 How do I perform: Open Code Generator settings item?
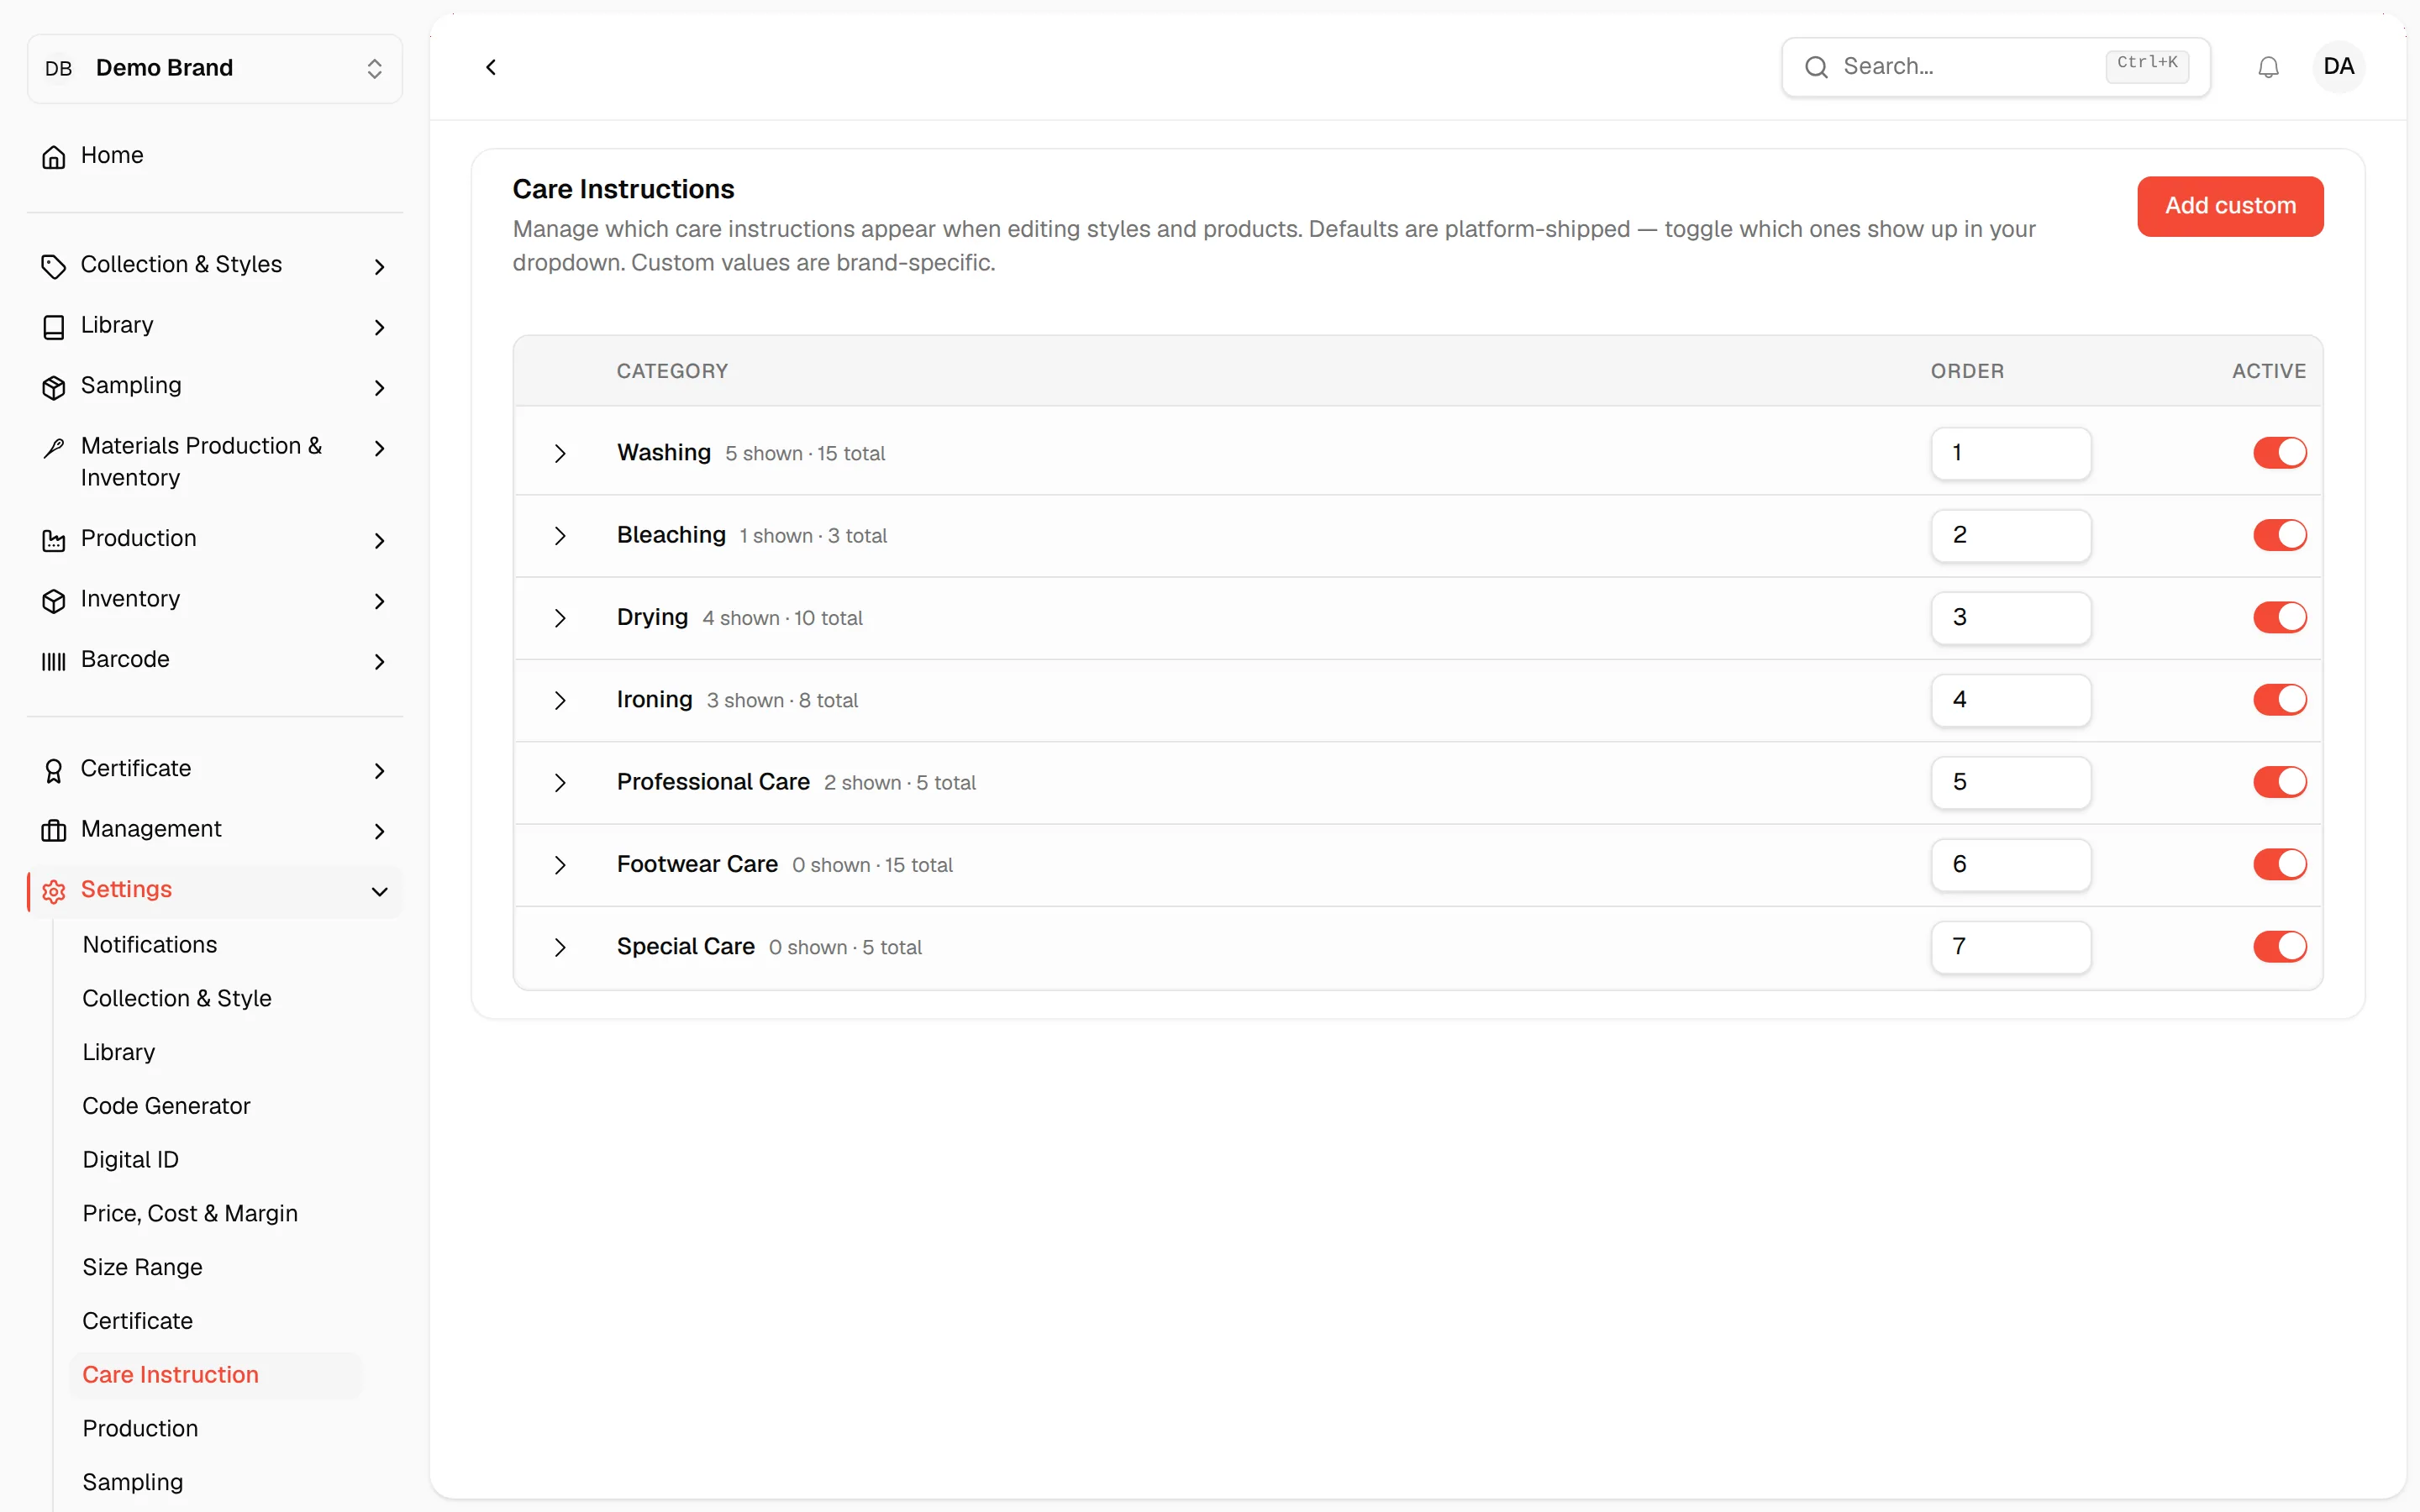pos(166,1106)
